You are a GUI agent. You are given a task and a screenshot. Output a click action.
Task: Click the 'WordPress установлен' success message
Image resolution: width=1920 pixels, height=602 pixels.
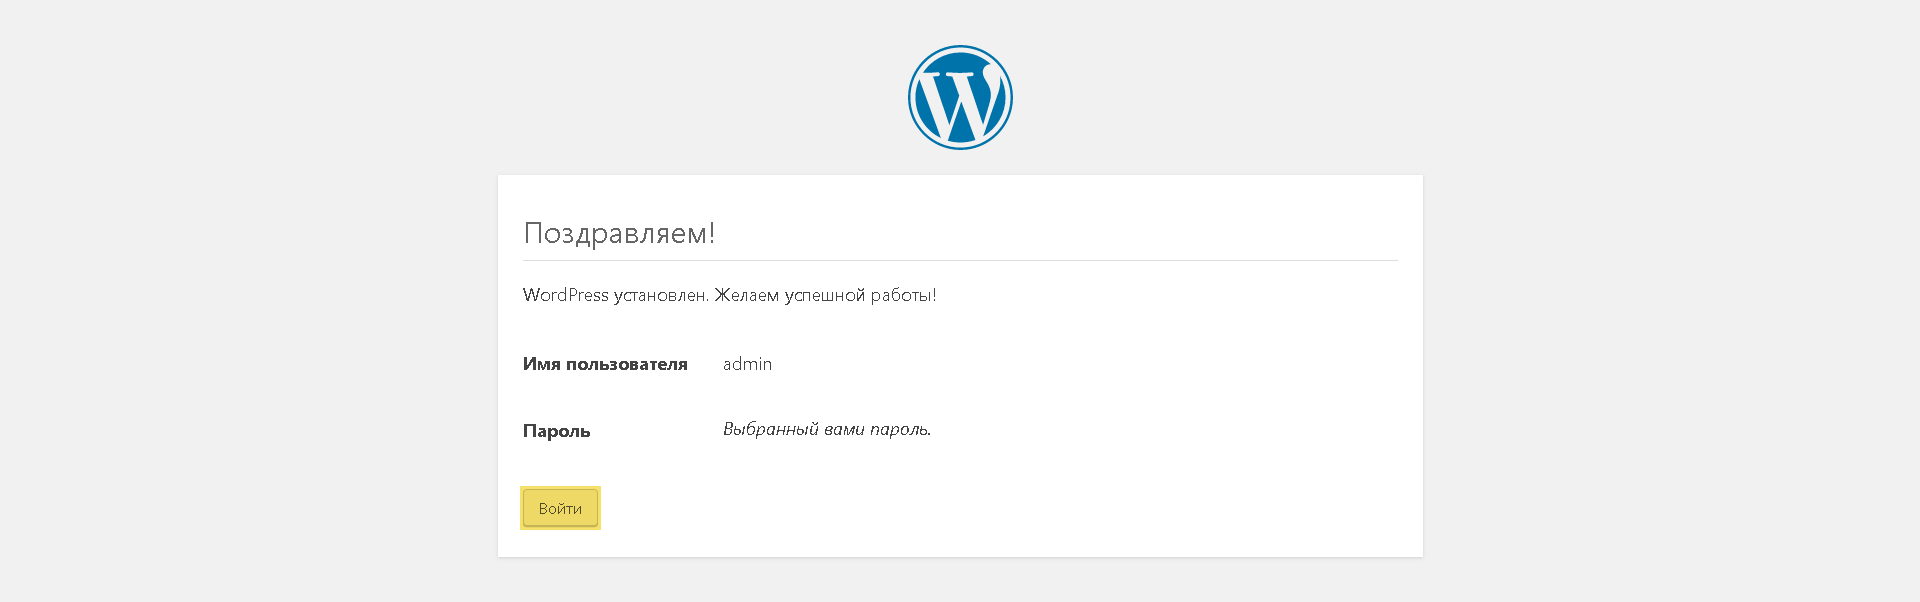click(x=729, y=295)
